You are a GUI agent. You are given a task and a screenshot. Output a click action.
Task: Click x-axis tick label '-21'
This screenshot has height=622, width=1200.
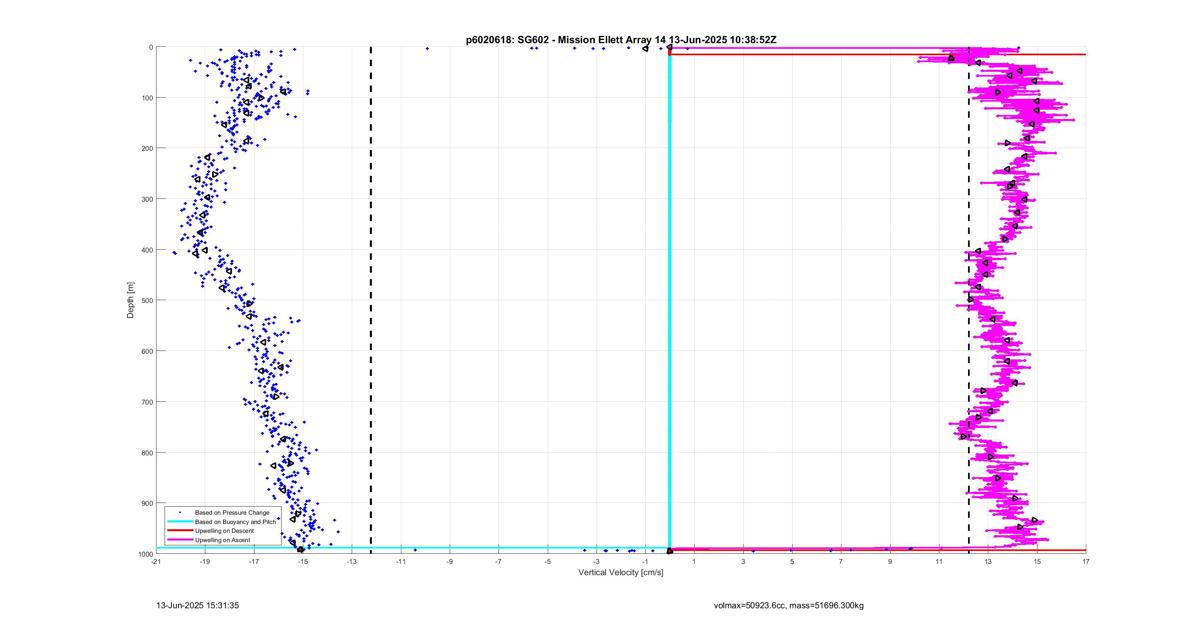click(x=156, y=562)
